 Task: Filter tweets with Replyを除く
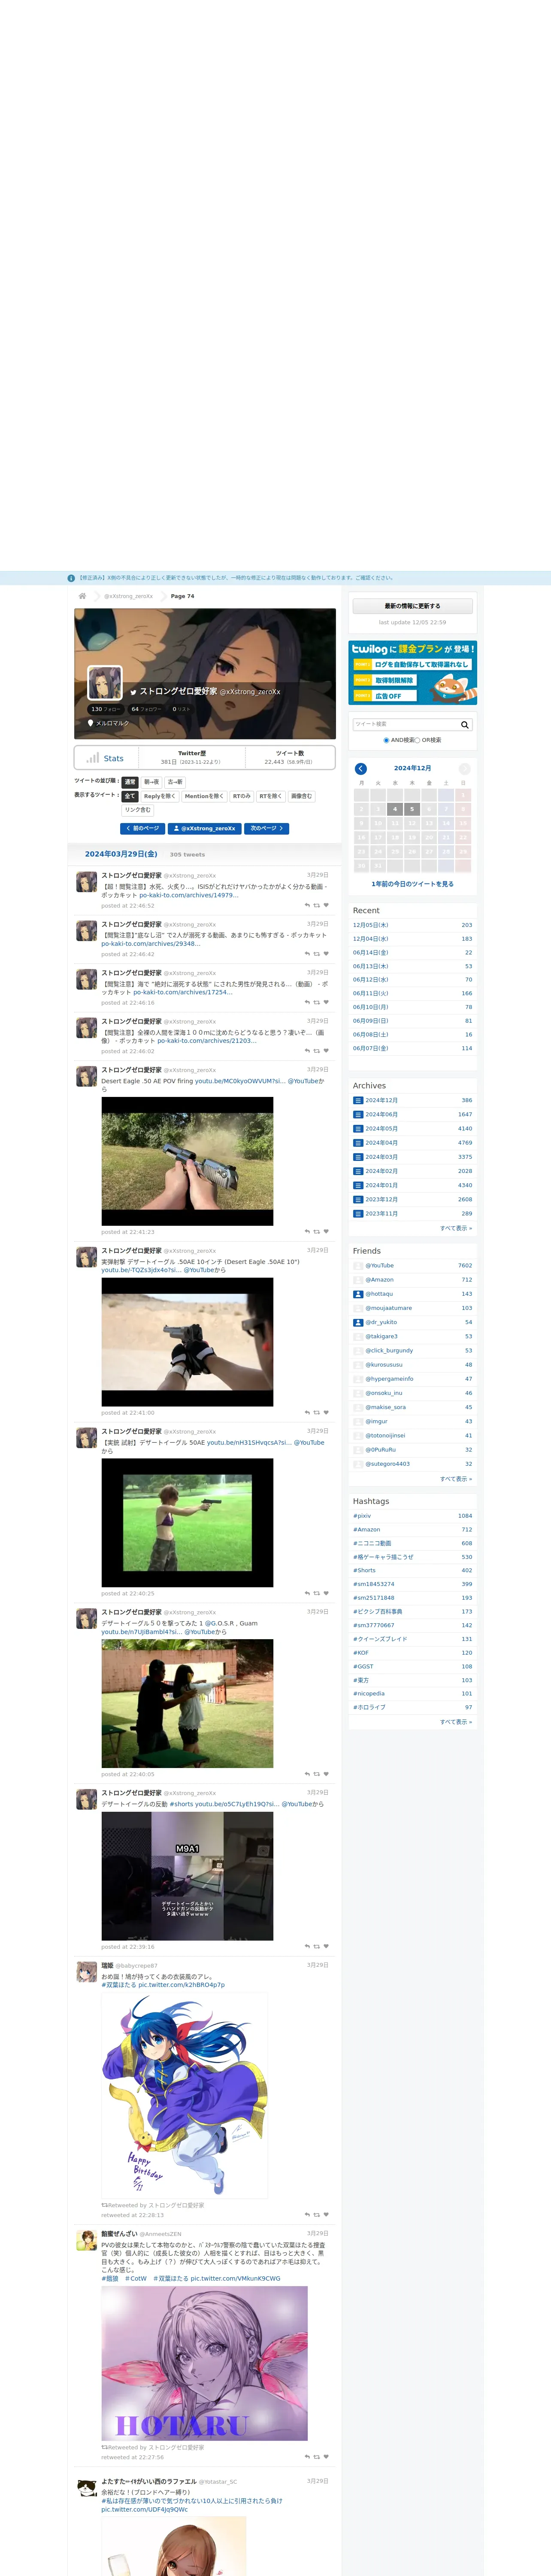pyautogui.click(x=160, y=796)
